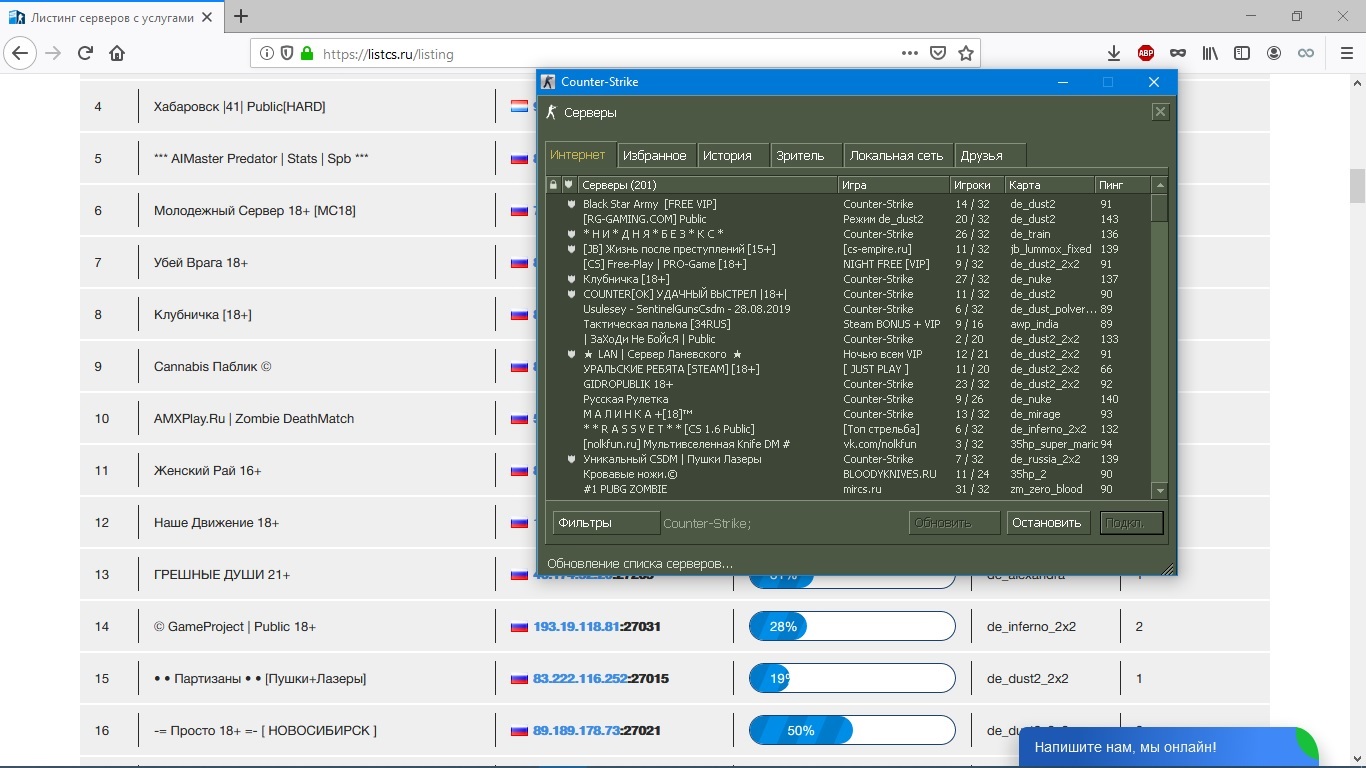Open the Зритель tab
Image resolution: width=1366 pixels, height=768 pixels.
(806, 155)
